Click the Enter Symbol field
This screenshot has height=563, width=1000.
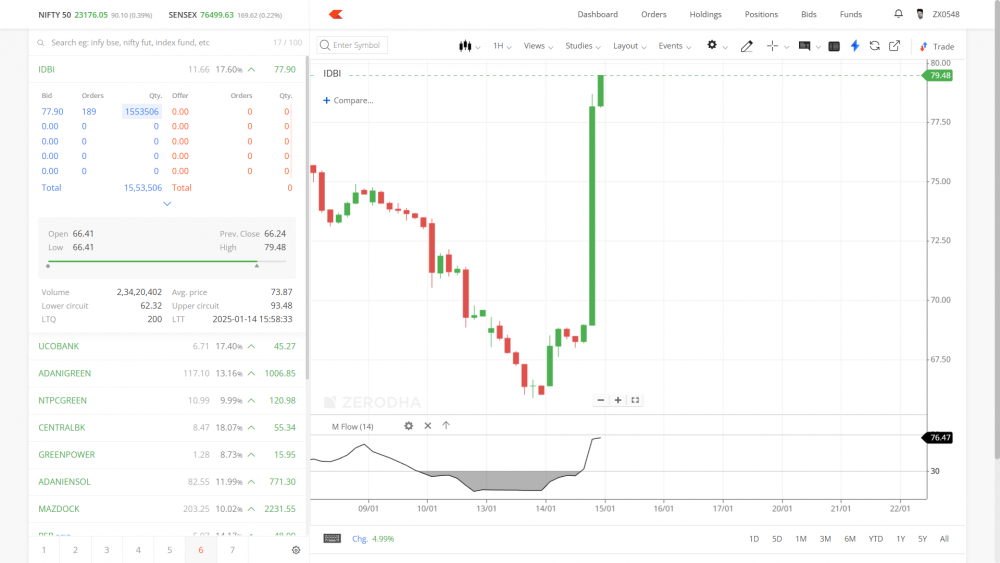tap(352, 45)
